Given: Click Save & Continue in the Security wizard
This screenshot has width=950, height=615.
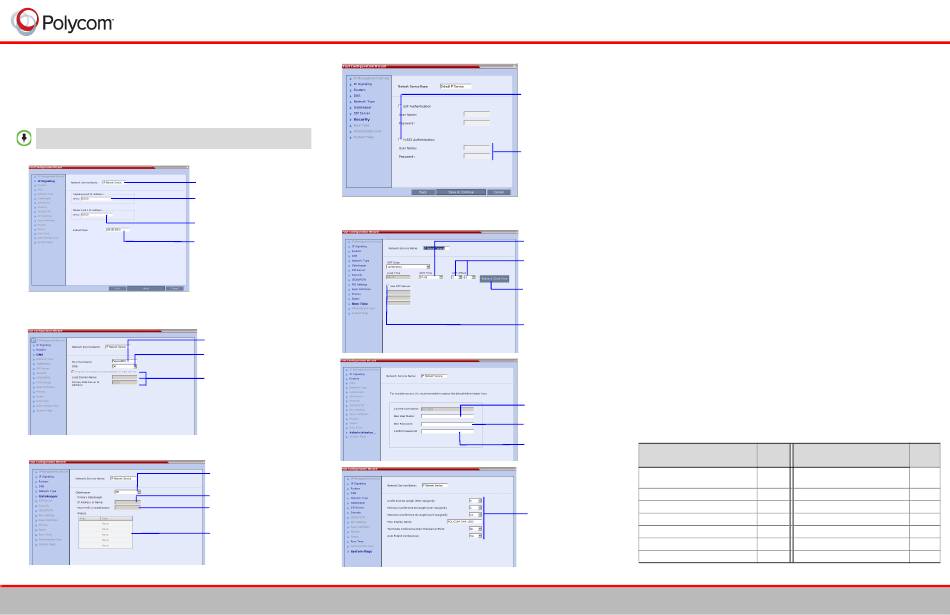Looking at the screenshot, I should [461, 192].
